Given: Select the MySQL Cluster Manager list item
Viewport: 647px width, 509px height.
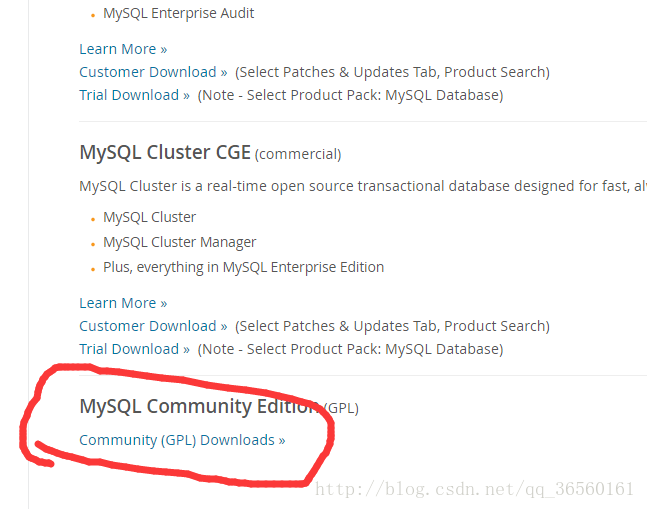Looking at the screenshot, I should [179, 242].
